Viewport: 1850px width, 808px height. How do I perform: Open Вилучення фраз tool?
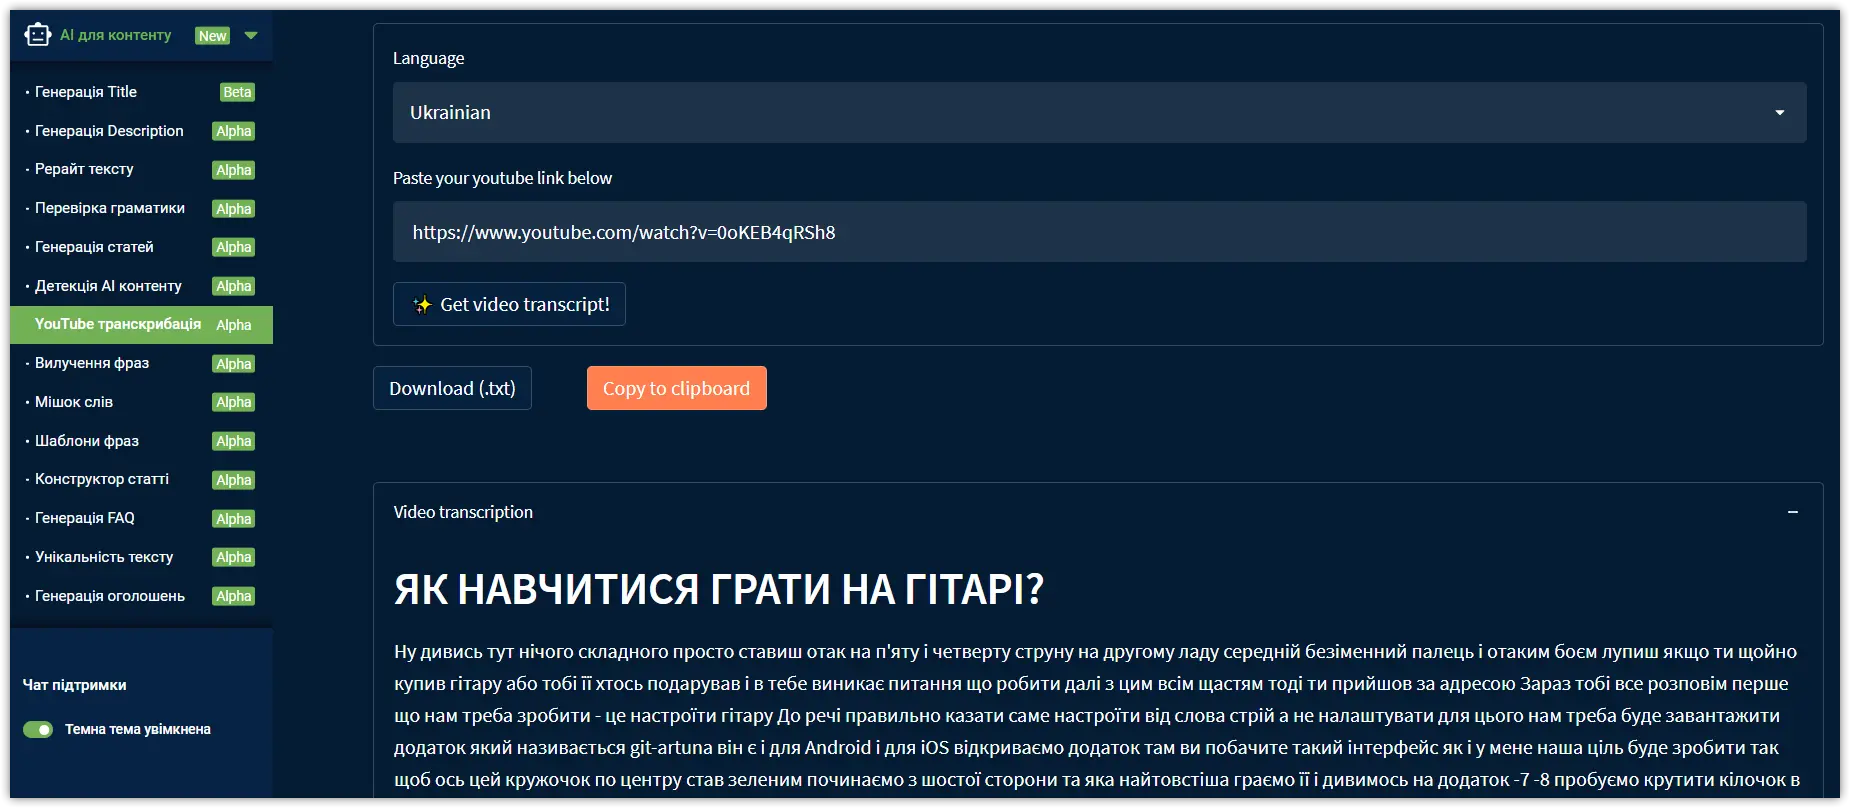92,363
